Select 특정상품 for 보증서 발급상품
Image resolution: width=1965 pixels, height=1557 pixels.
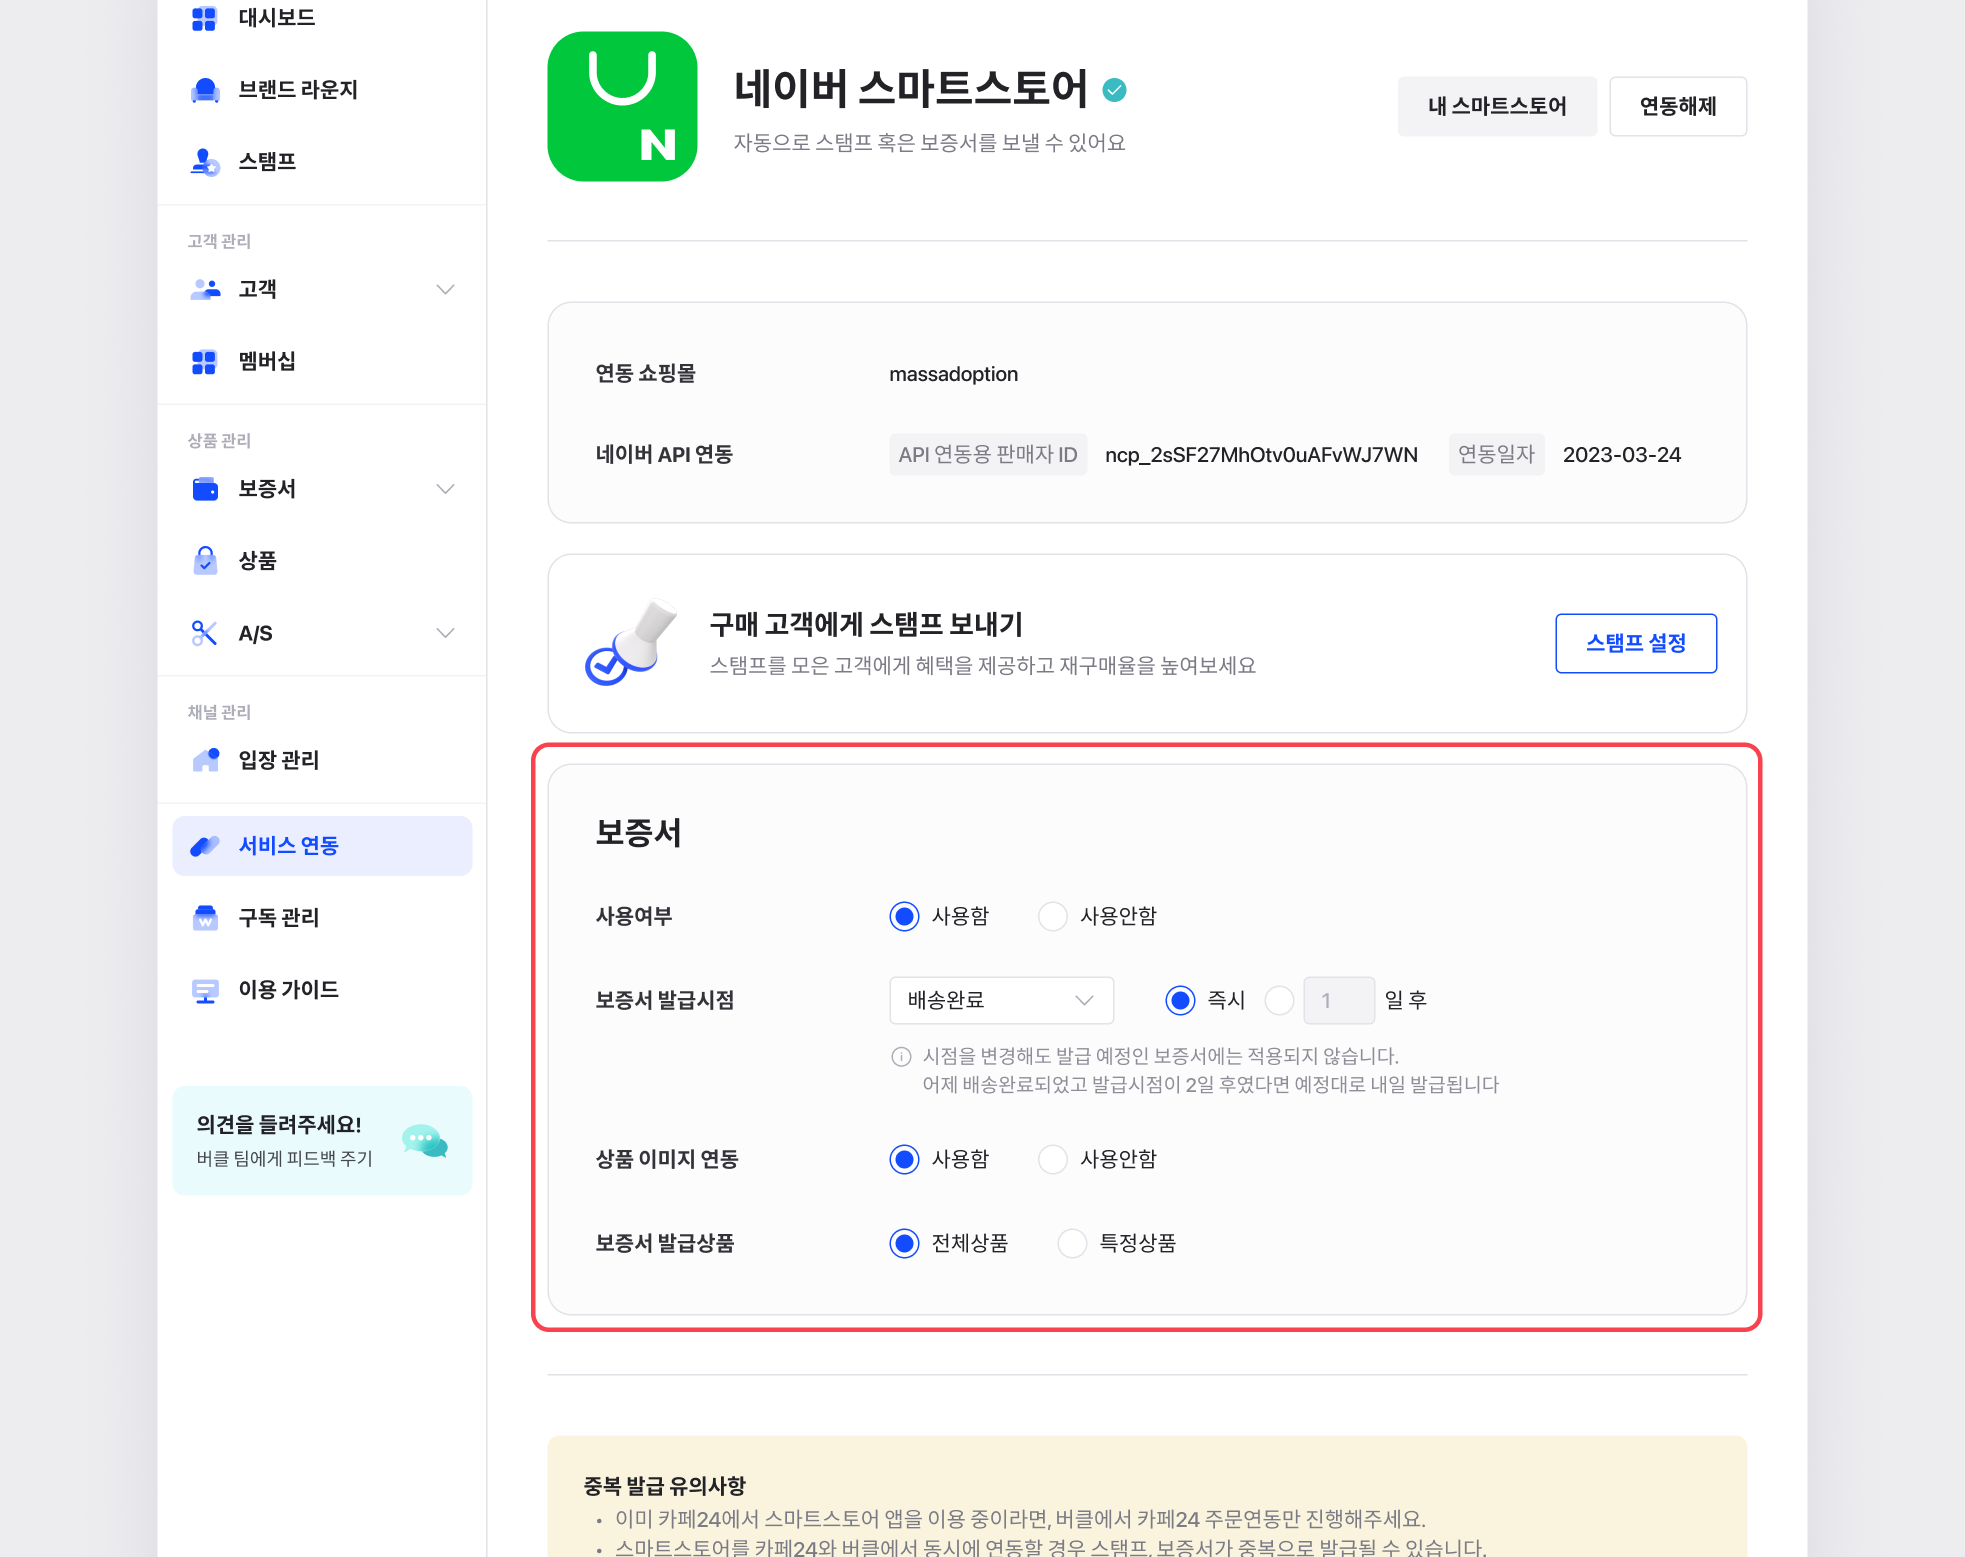(x=1072, y=1243)
